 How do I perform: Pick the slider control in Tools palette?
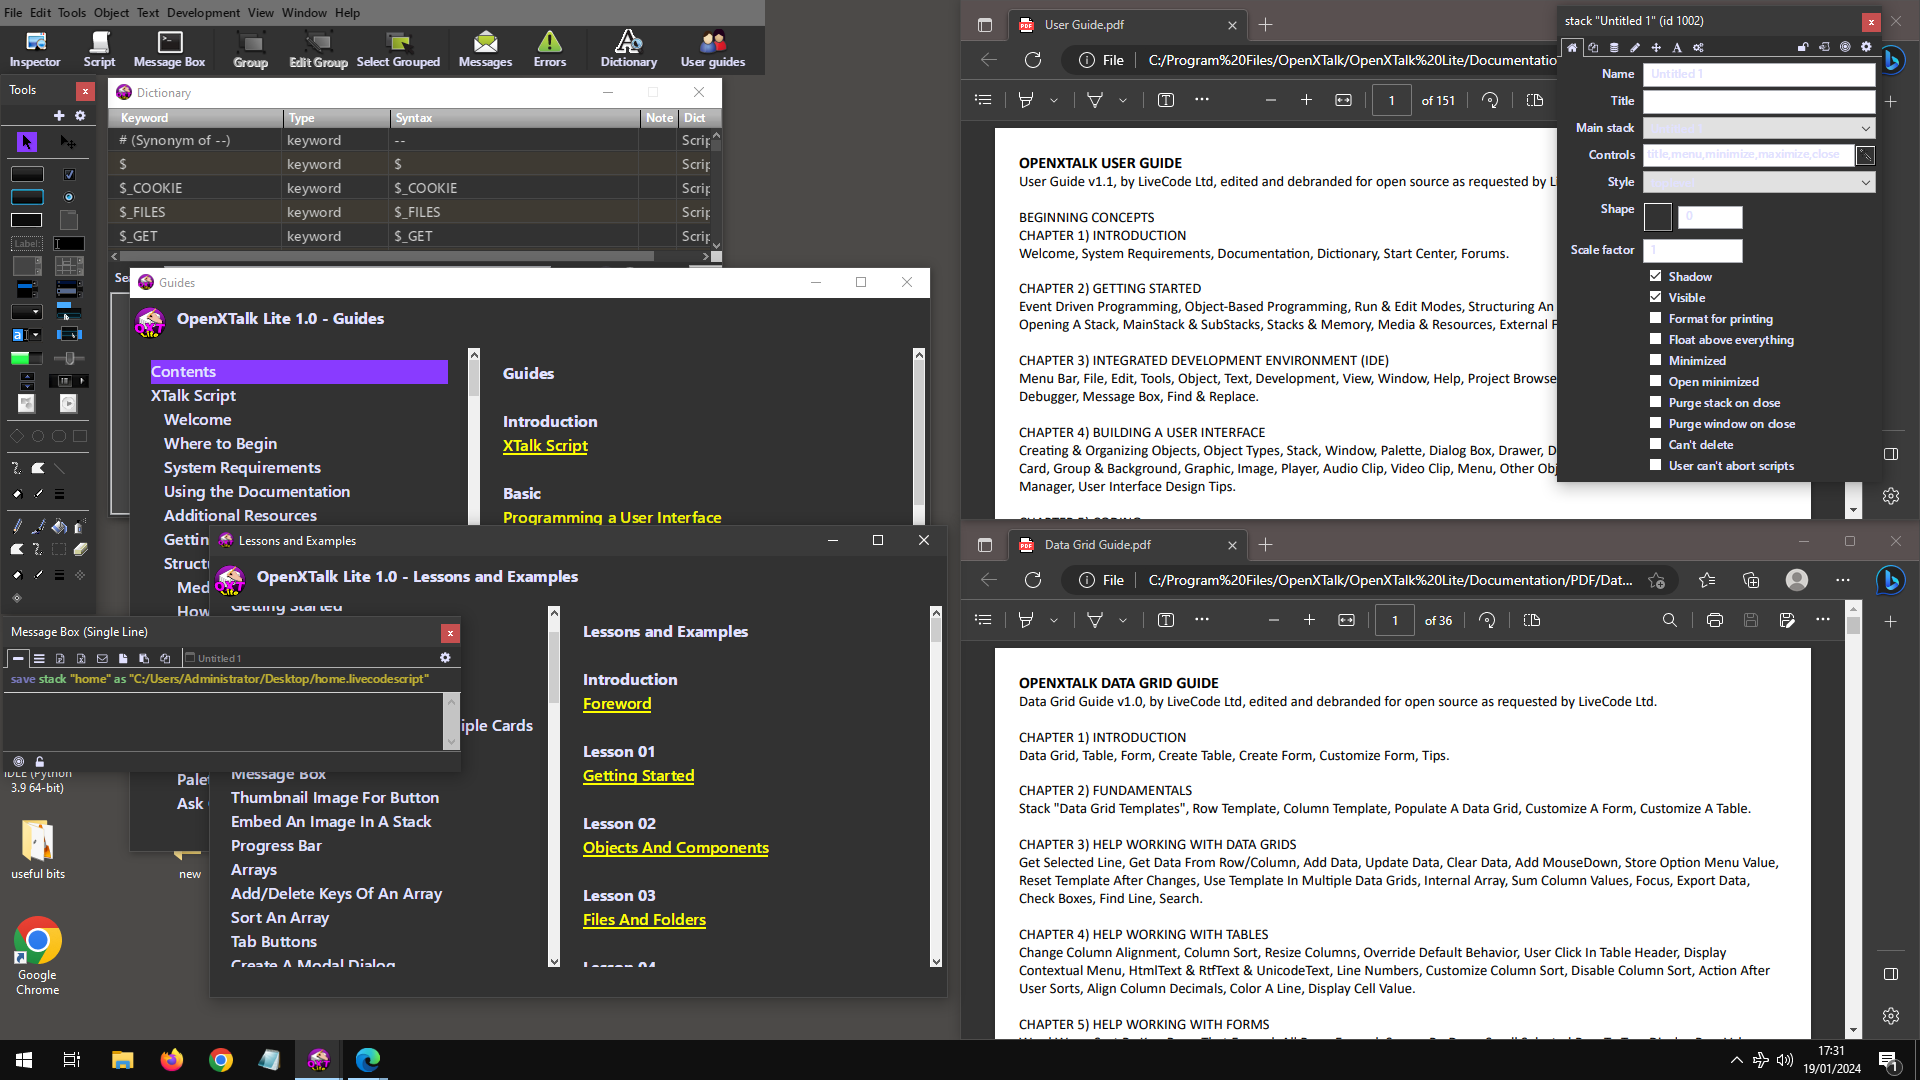(69, 358)
